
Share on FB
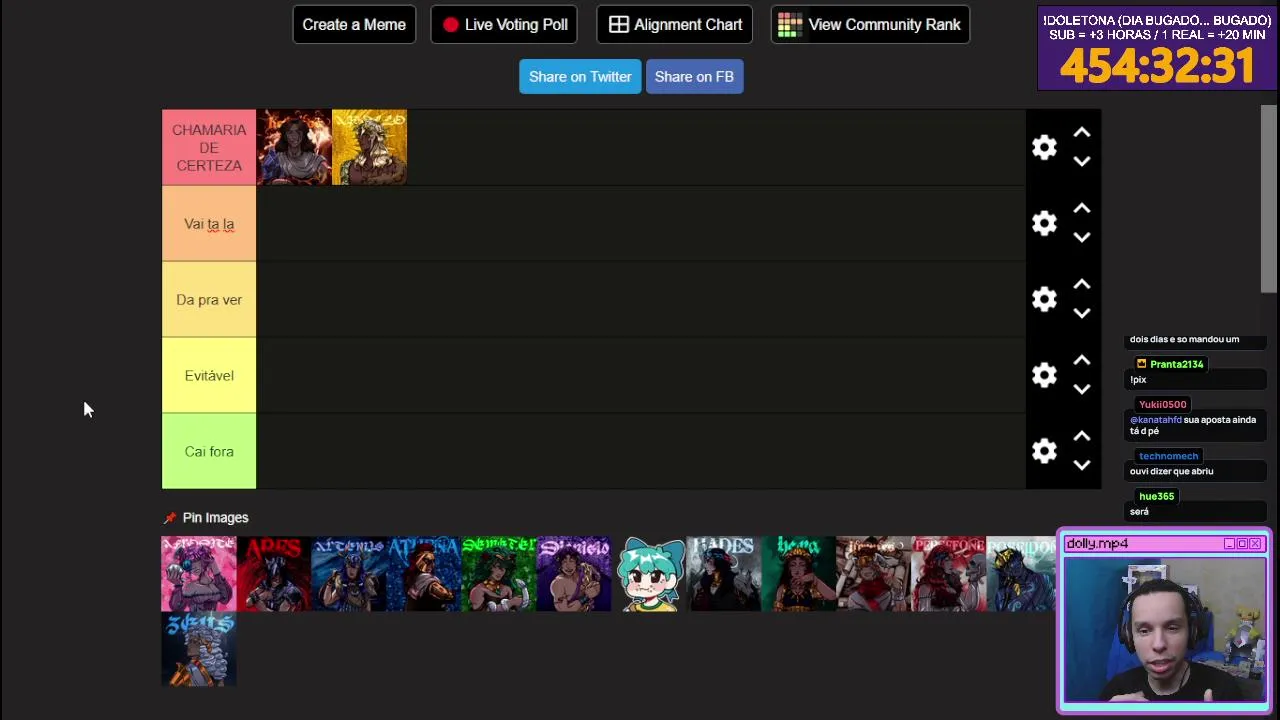[x=694, y=77]
